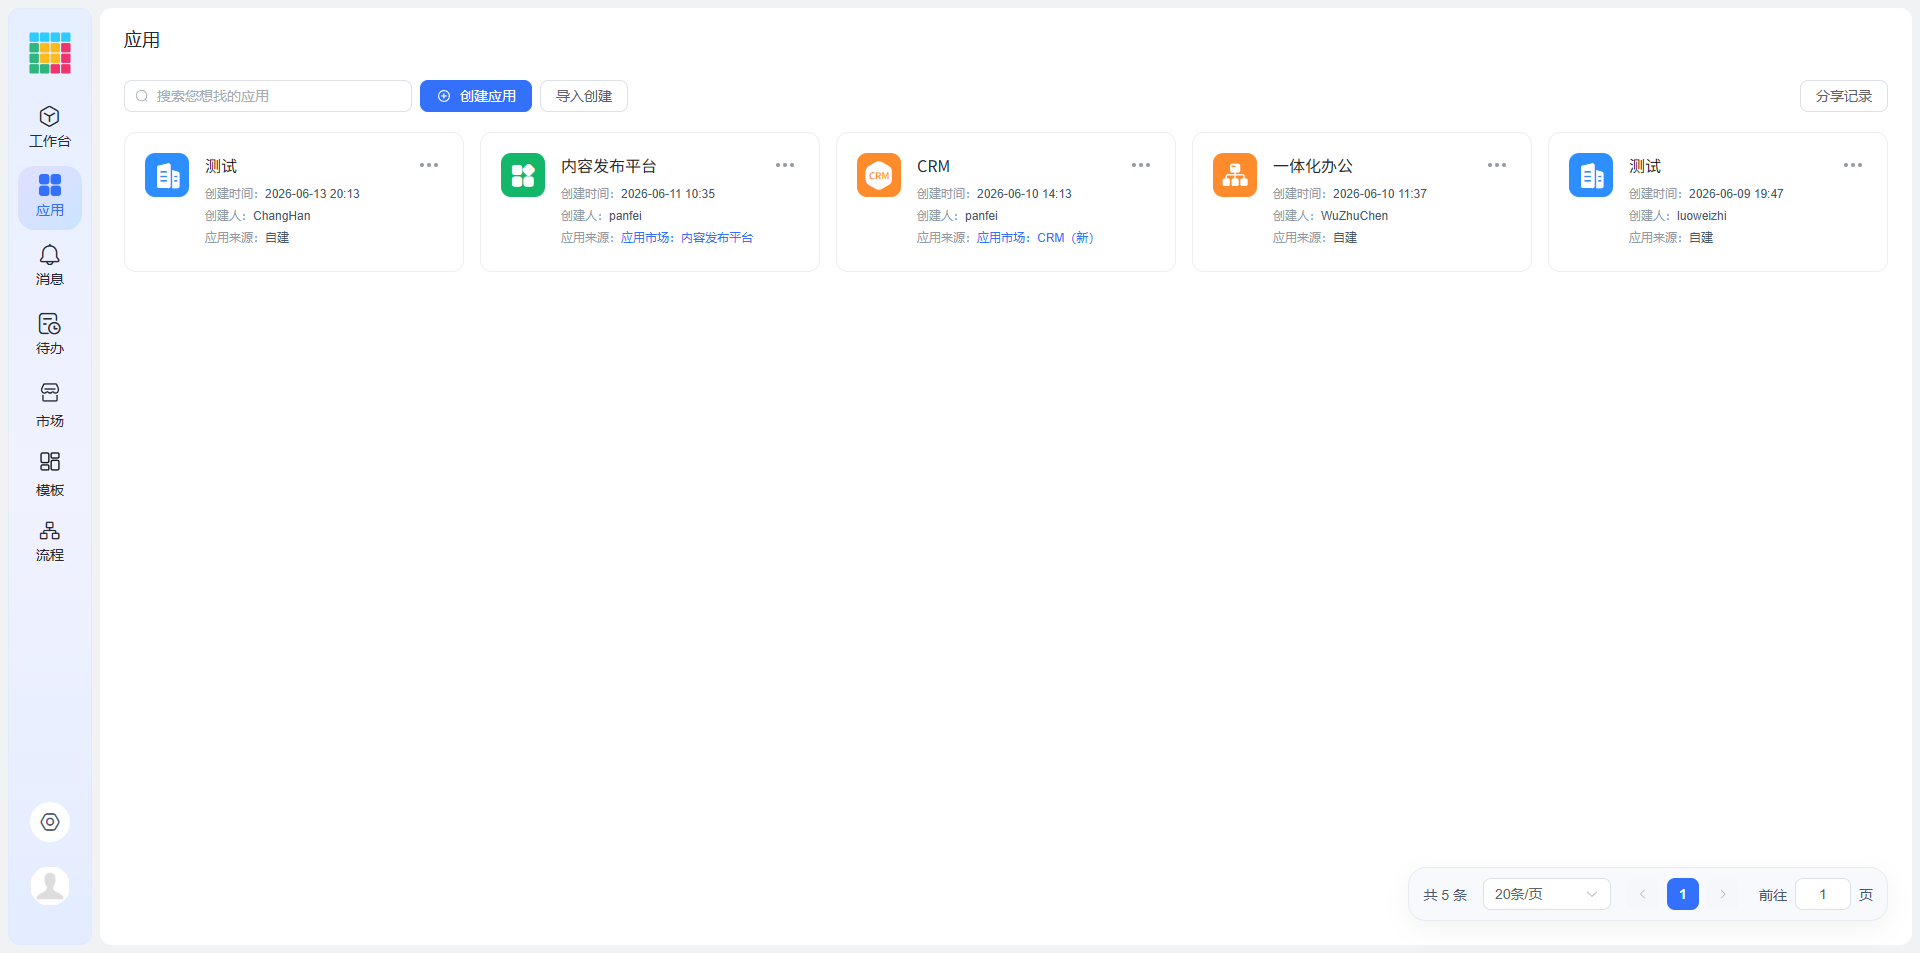This screenshot has width=1920, height=953.
Task: Open more options for CRM card
Action: 1141,165
